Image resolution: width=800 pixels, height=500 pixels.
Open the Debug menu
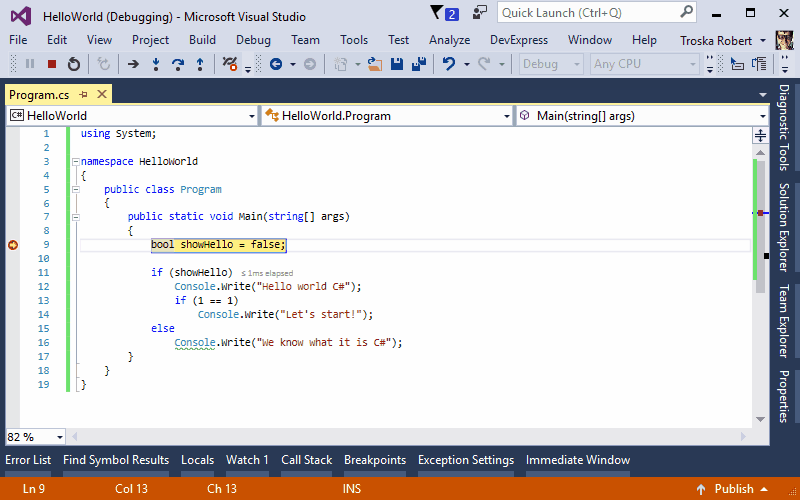253,40
